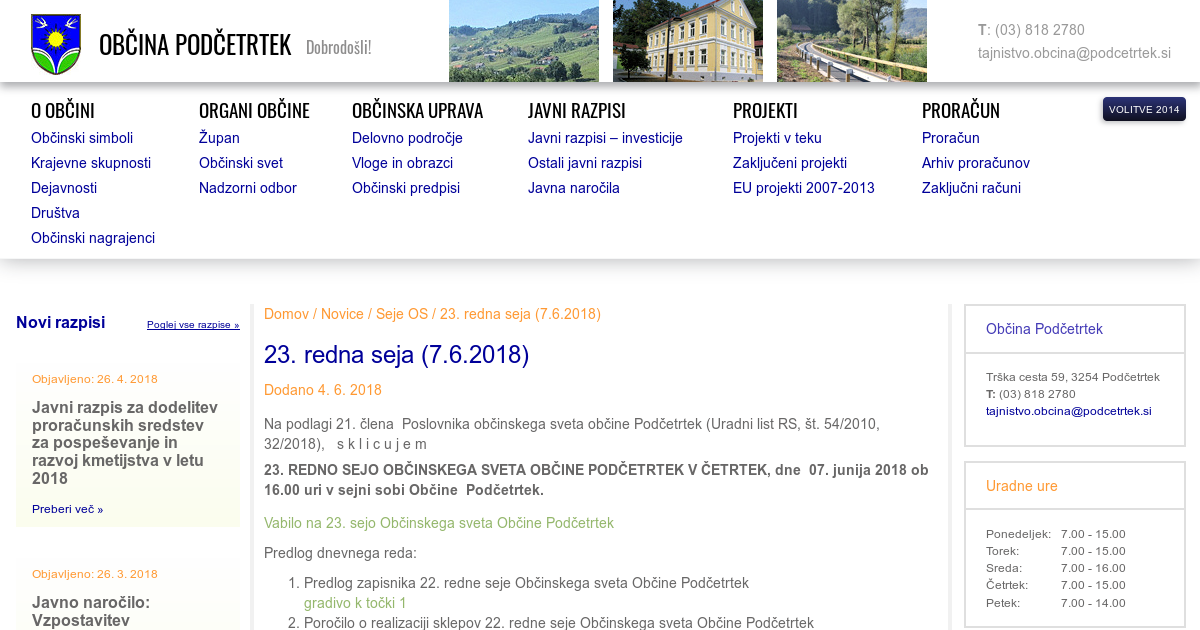Open the Občinski simboli menu link
Image resolution: width=1200 pixels, height=630 pixels.
[x=82, y=138]
